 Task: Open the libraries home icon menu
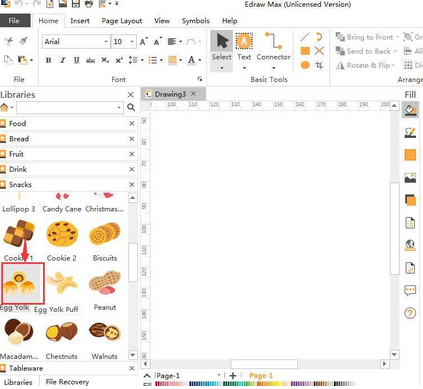(7, 107)
